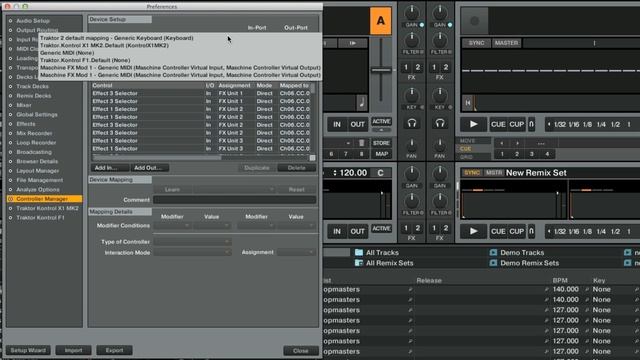This screenshot has width=640, height=360.
Task: Click the skip-to-start icon below the SYNC button
Action: [468, 102]
